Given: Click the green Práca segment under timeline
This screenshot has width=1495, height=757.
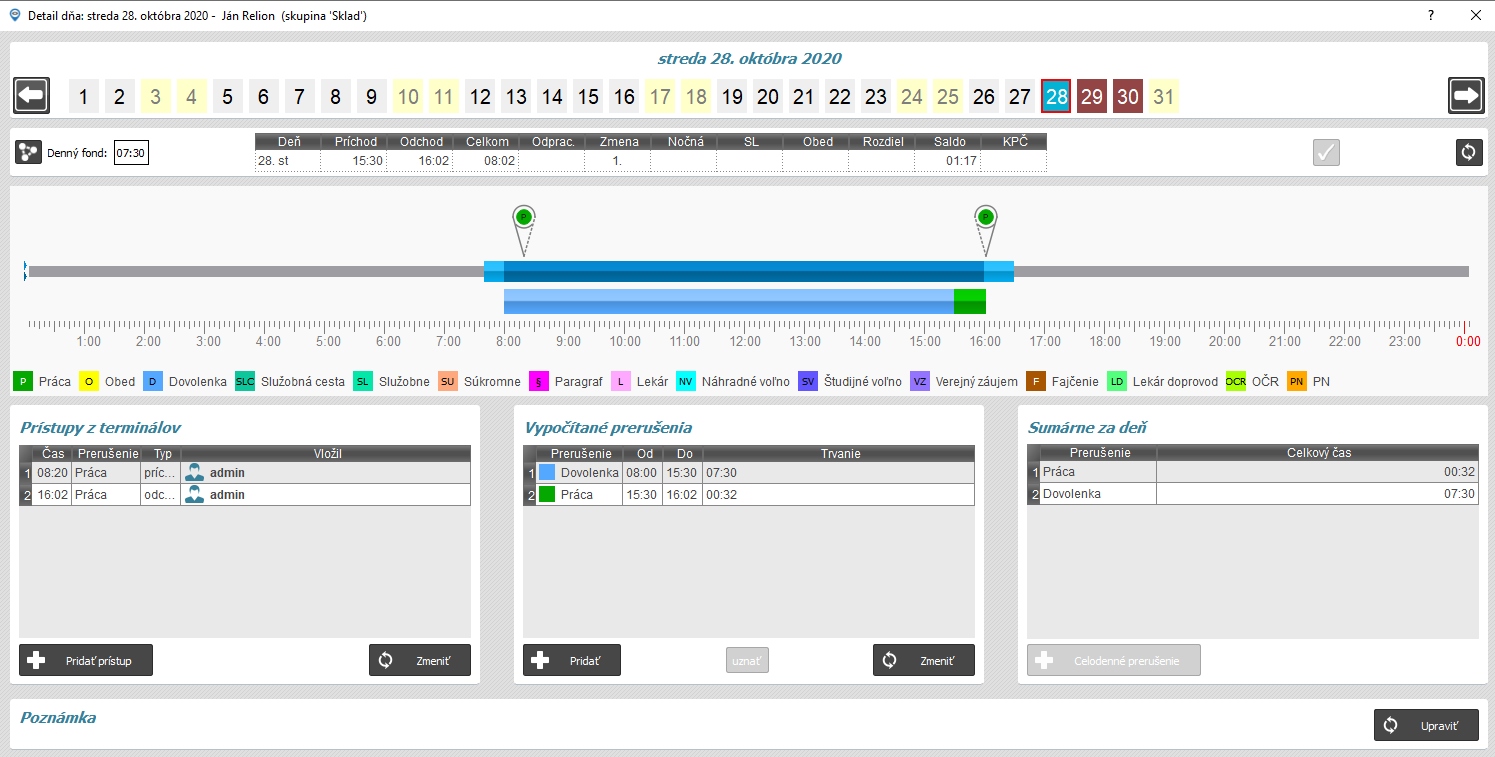Looking at the screenshot, I should (x=970, y=301).
